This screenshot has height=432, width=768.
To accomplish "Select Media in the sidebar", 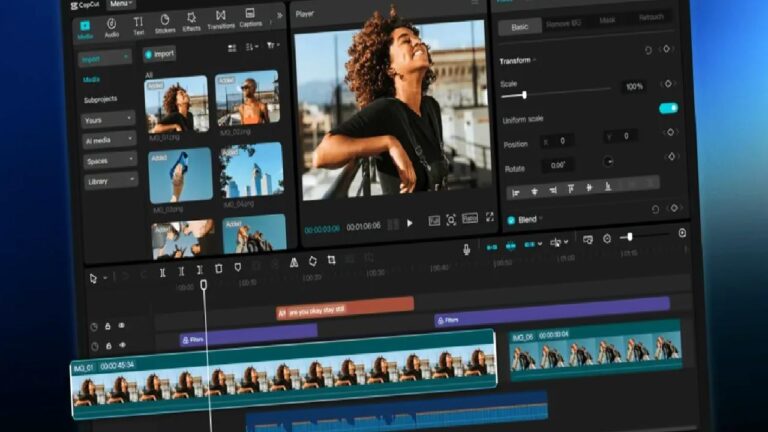I will pos(91,79).
